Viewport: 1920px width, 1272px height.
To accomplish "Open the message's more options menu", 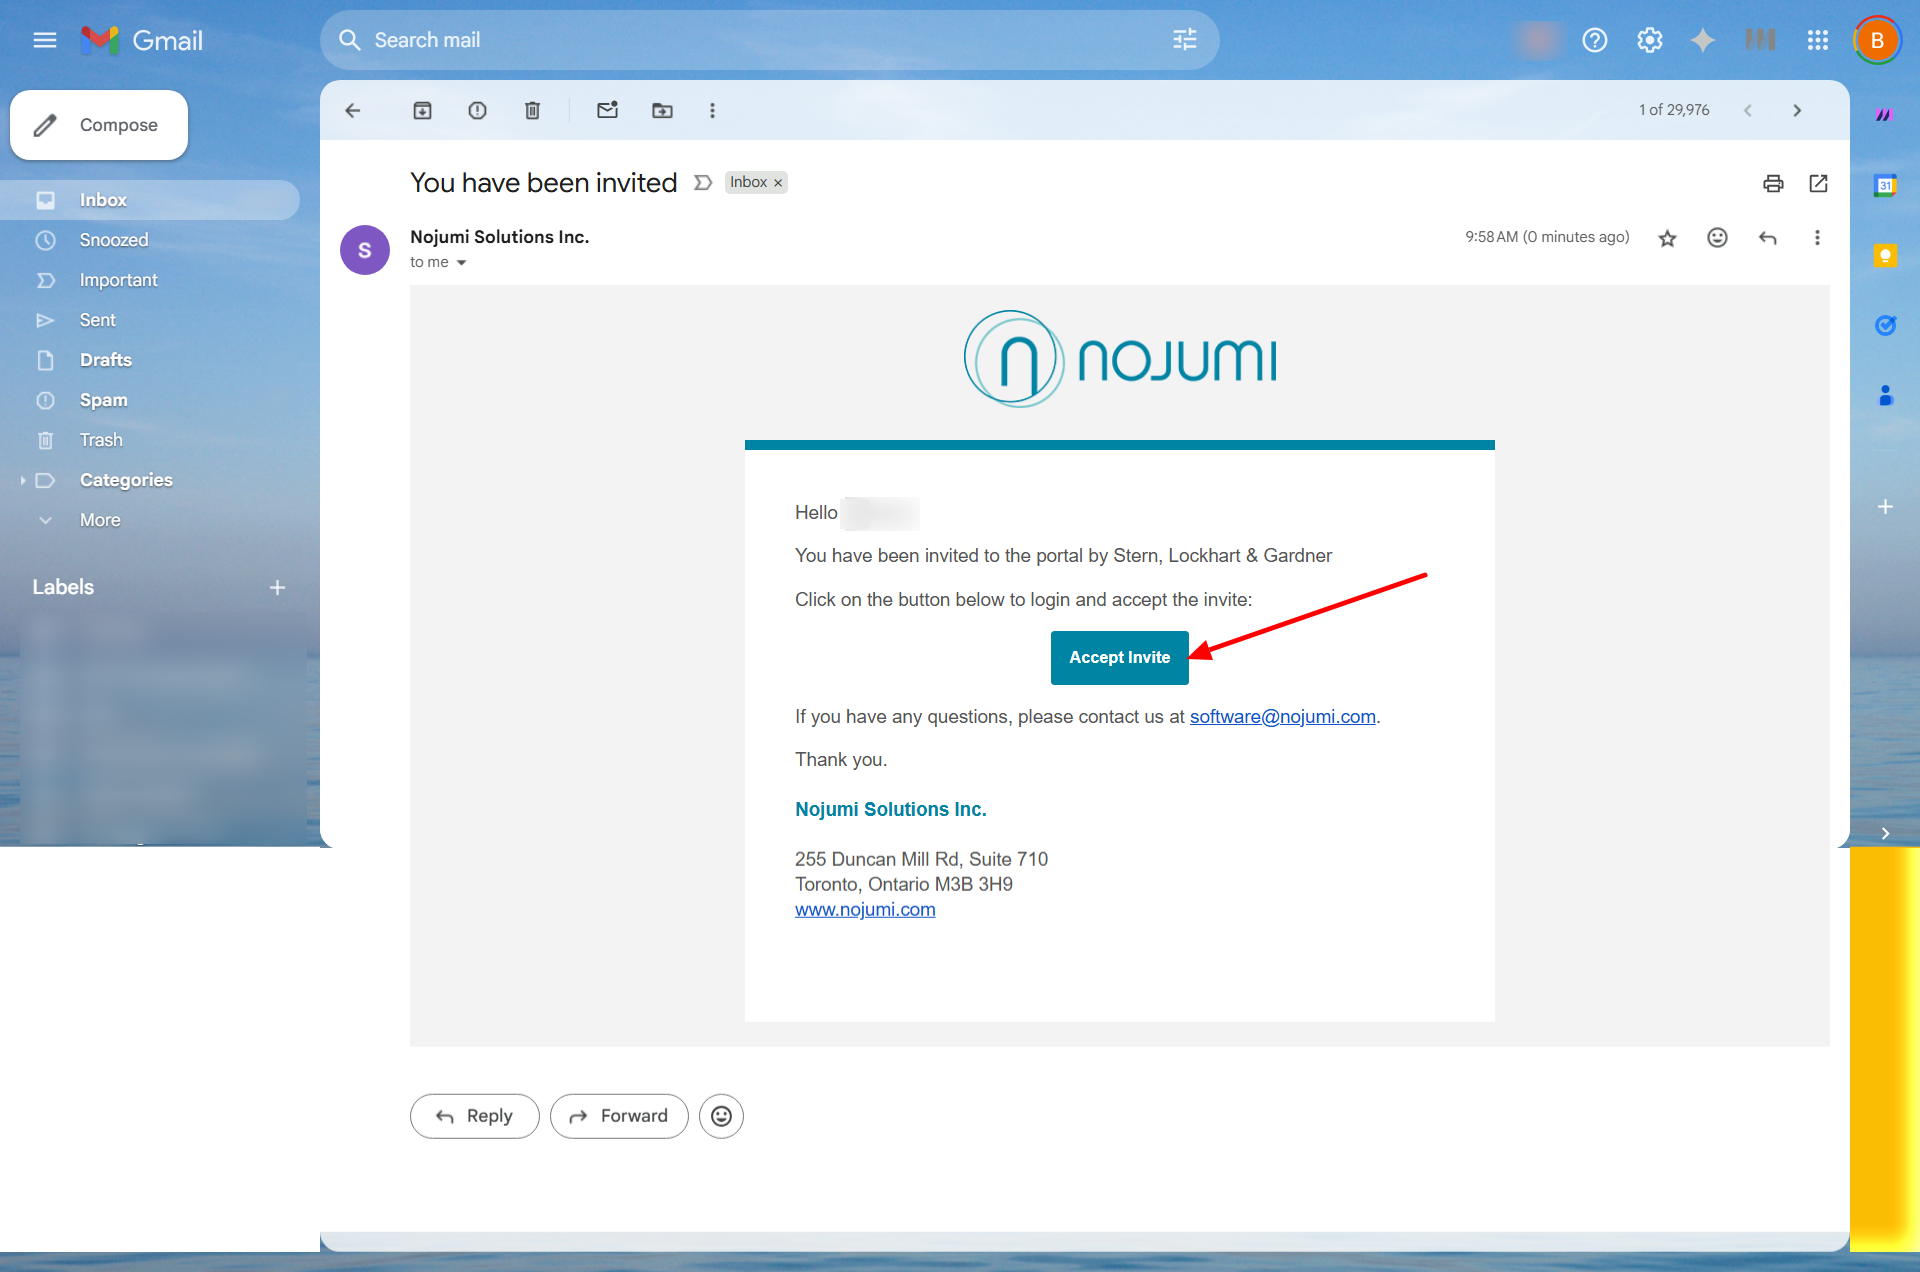I will [1817, 238].
